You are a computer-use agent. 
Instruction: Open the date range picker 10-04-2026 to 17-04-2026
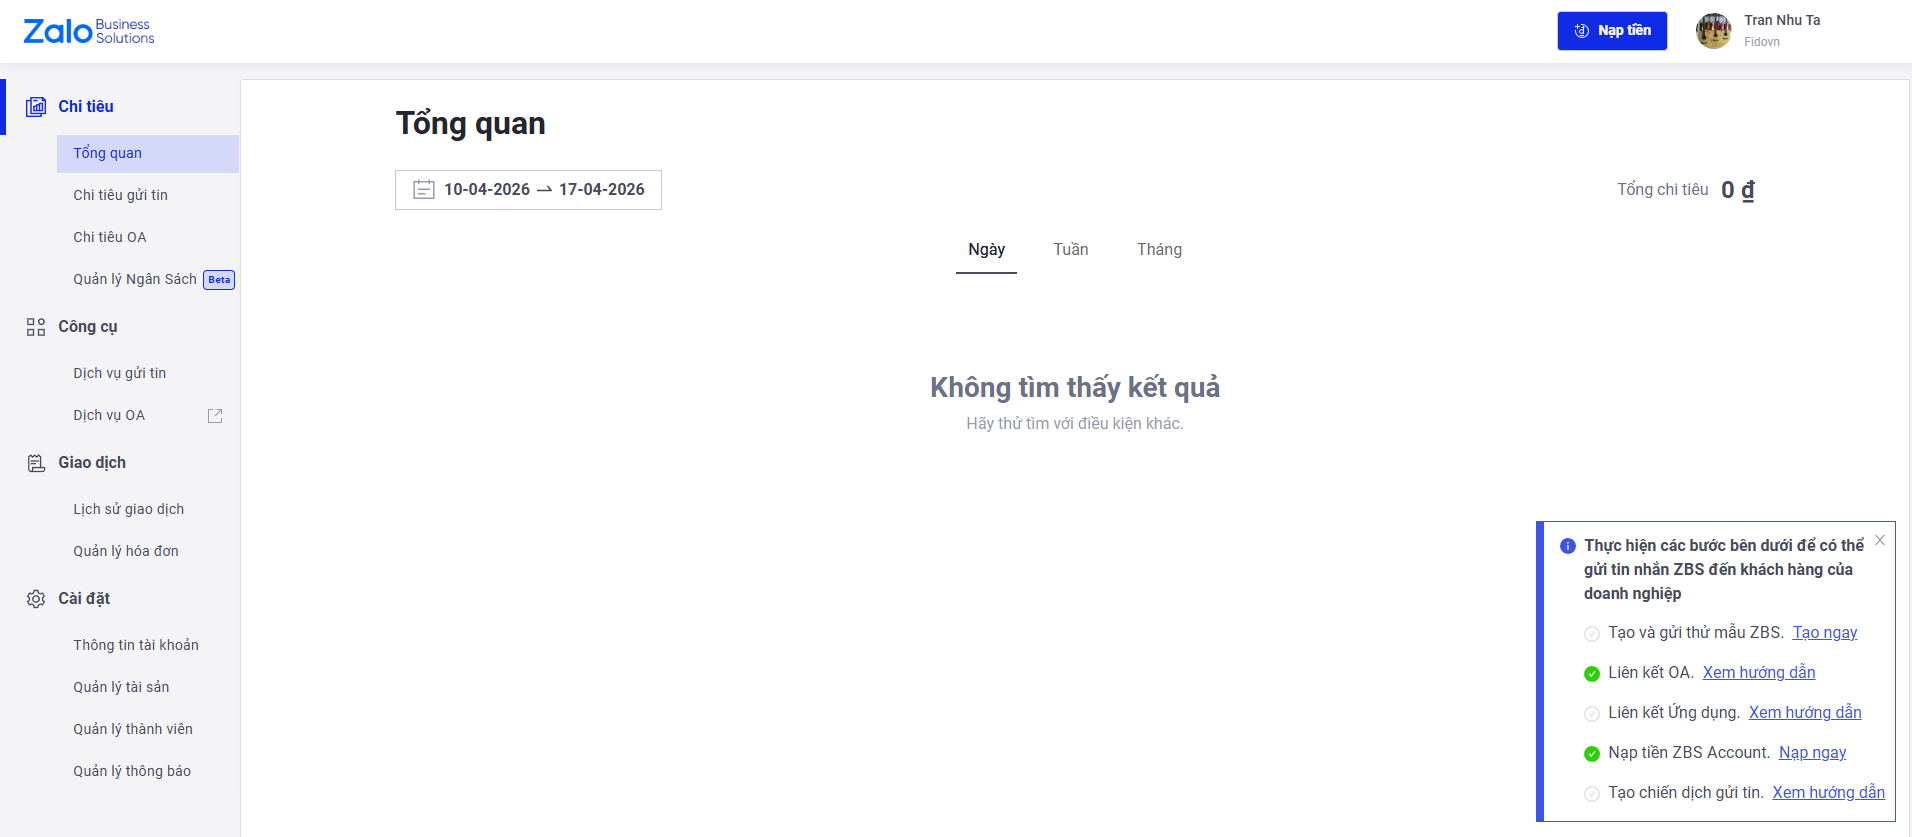point(528,190)
